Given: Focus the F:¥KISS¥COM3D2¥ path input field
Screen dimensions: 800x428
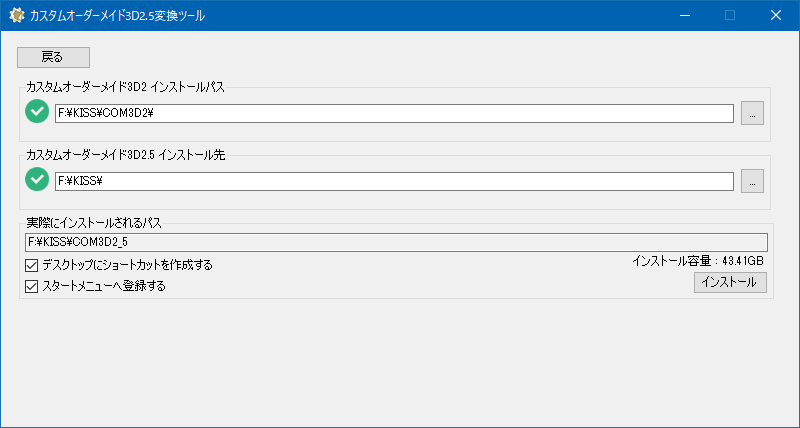Looking at the screenshot, I should tap(394, 113).
